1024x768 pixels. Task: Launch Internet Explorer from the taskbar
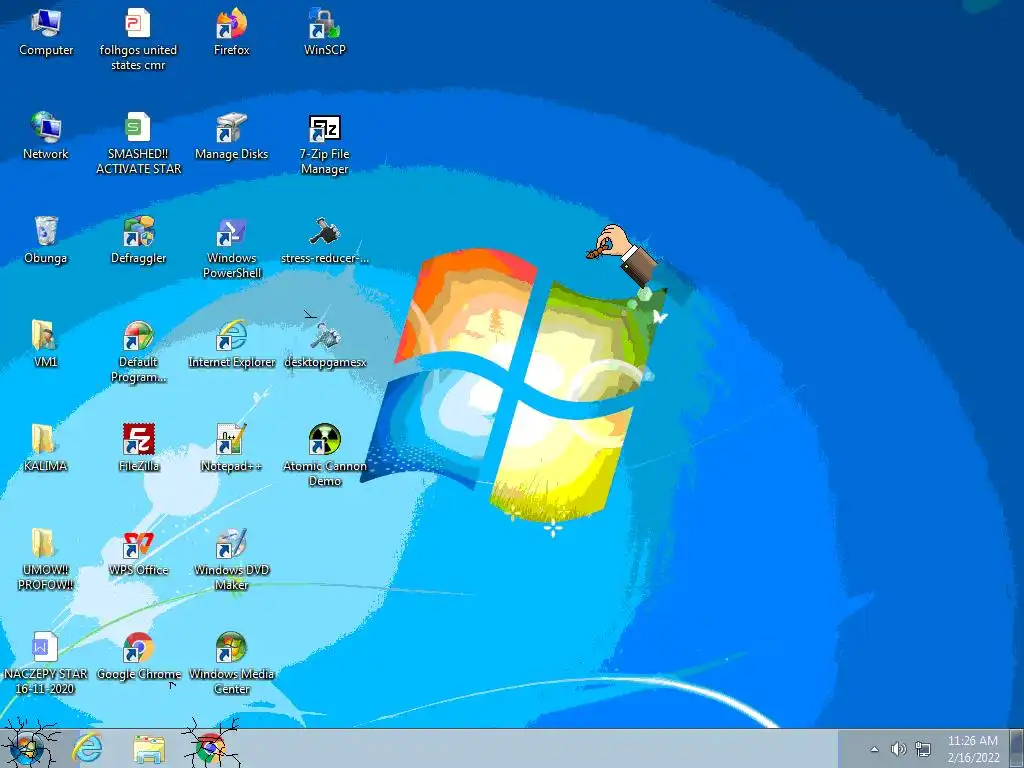(x=88, y=748)
